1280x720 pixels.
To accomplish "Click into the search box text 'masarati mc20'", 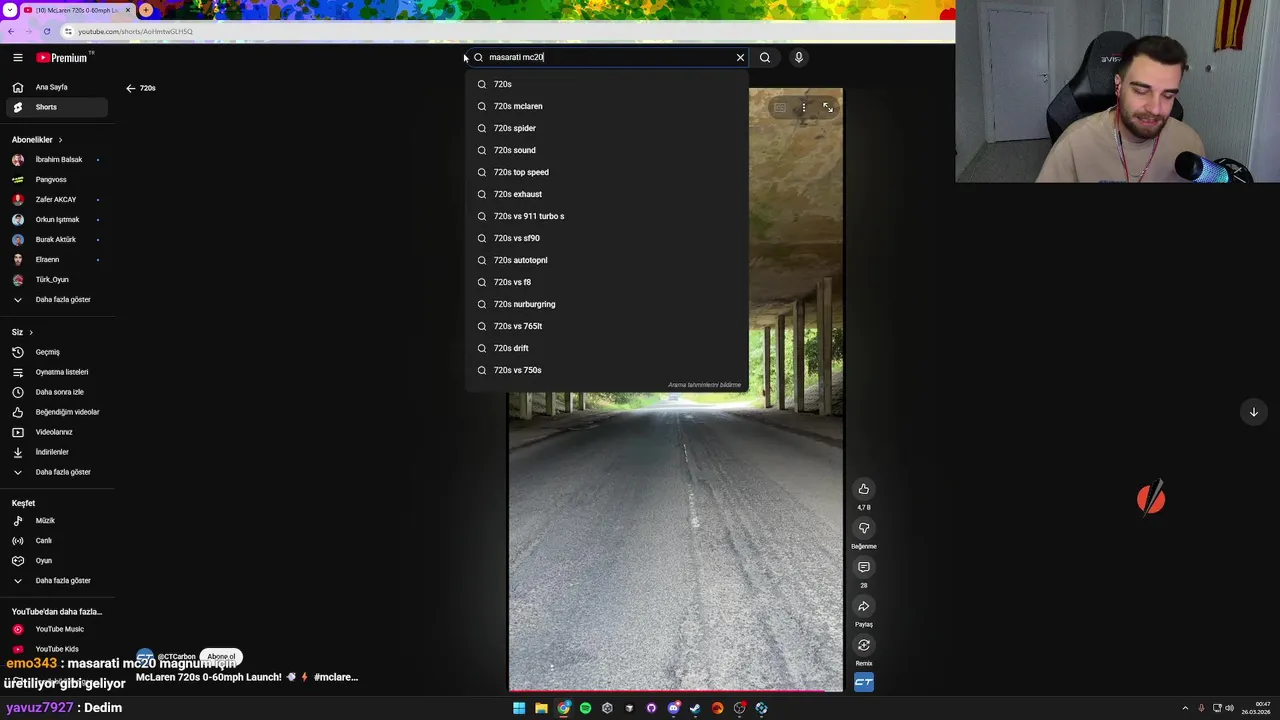I will point(516,57).
